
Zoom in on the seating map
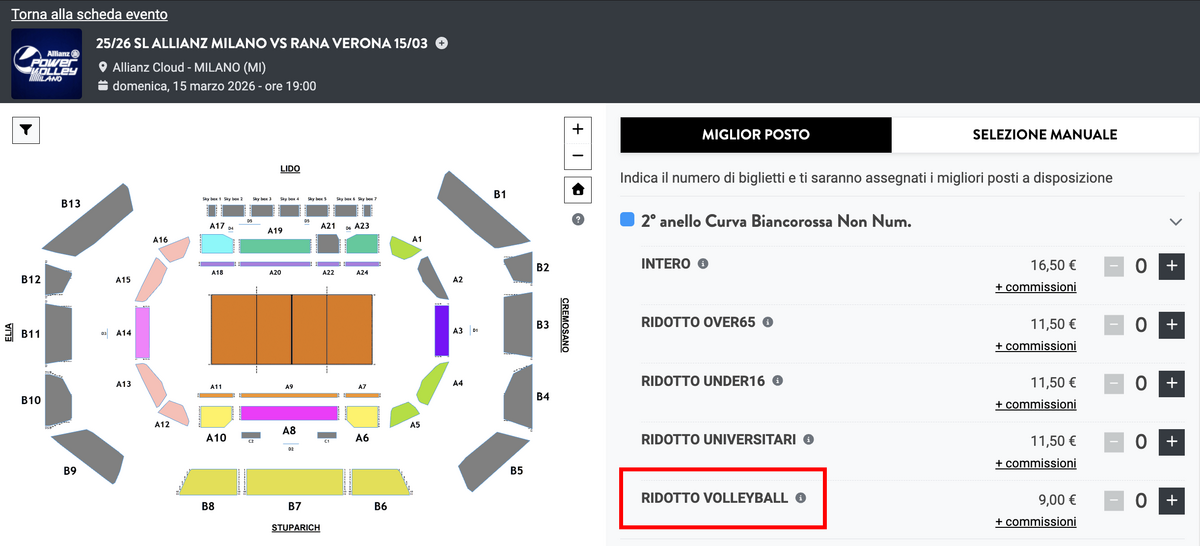578,130
